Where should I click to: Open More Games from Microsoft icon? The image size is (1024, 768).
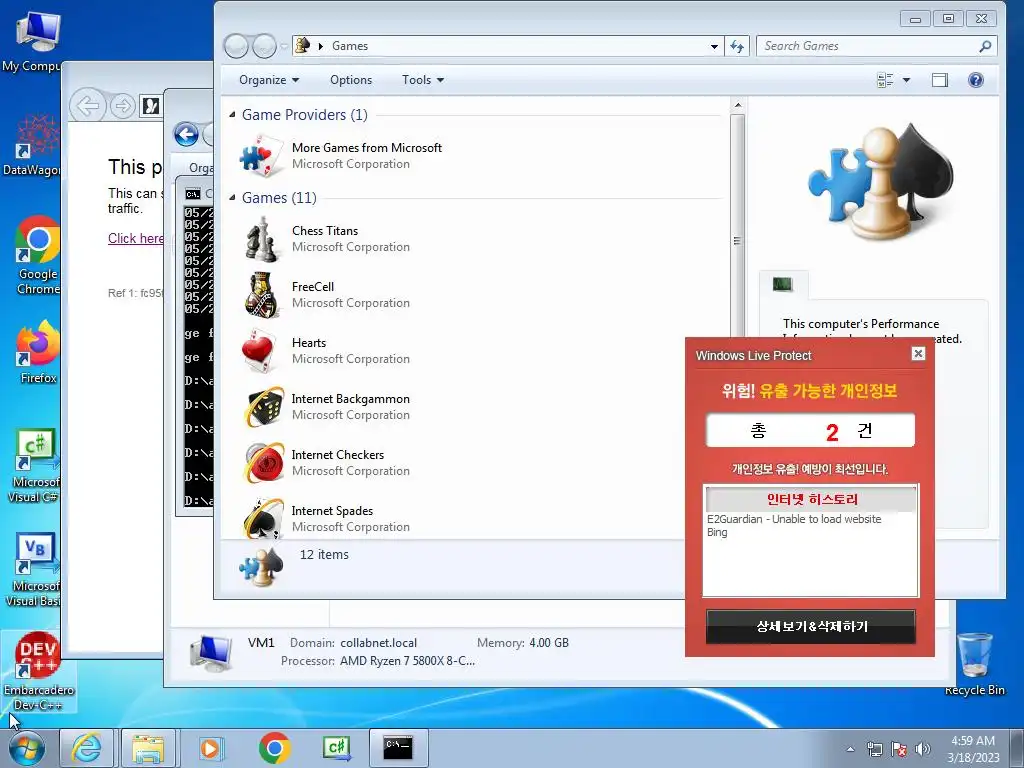click(261, 155)
